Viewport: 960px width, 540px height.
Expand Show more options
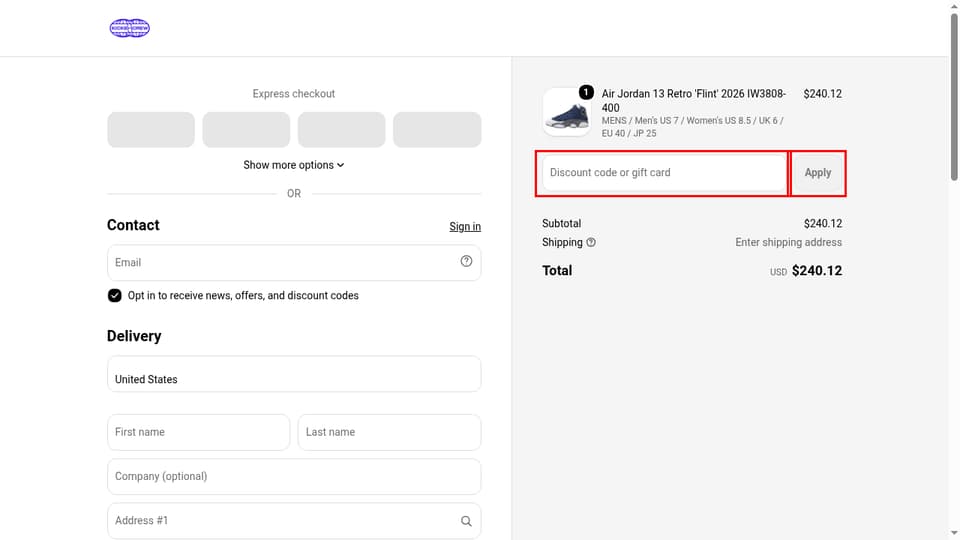click(294, 165)
